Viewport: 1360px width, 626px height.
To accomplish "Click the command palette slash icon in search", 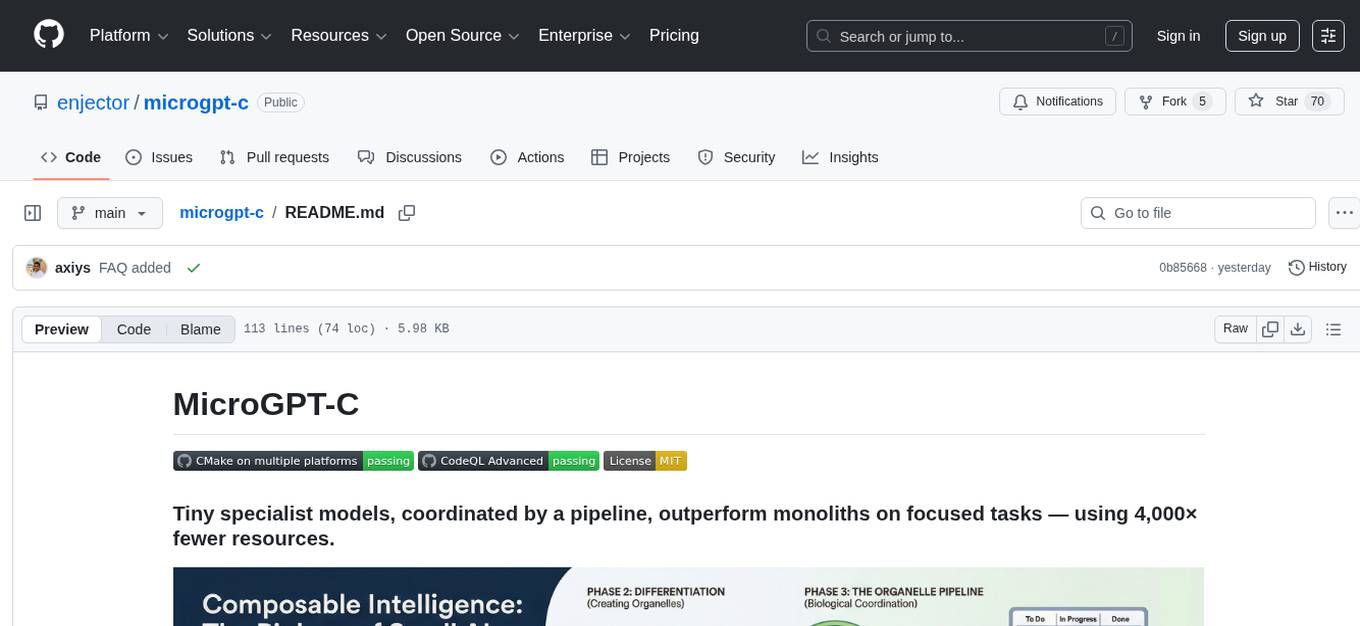I will click(1114, 35).
